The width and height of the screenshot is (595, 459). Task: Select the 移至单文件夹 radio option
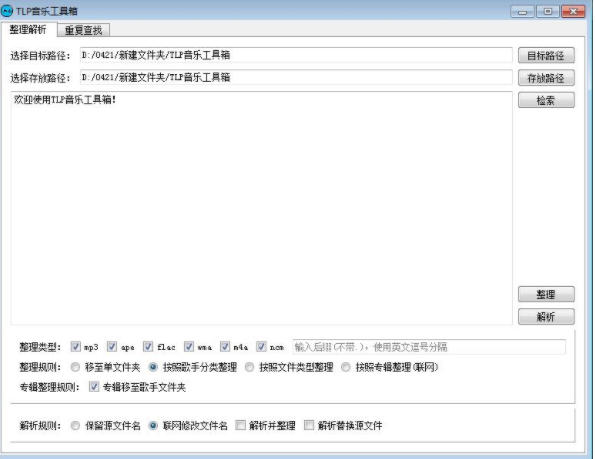tap(76, 367)
